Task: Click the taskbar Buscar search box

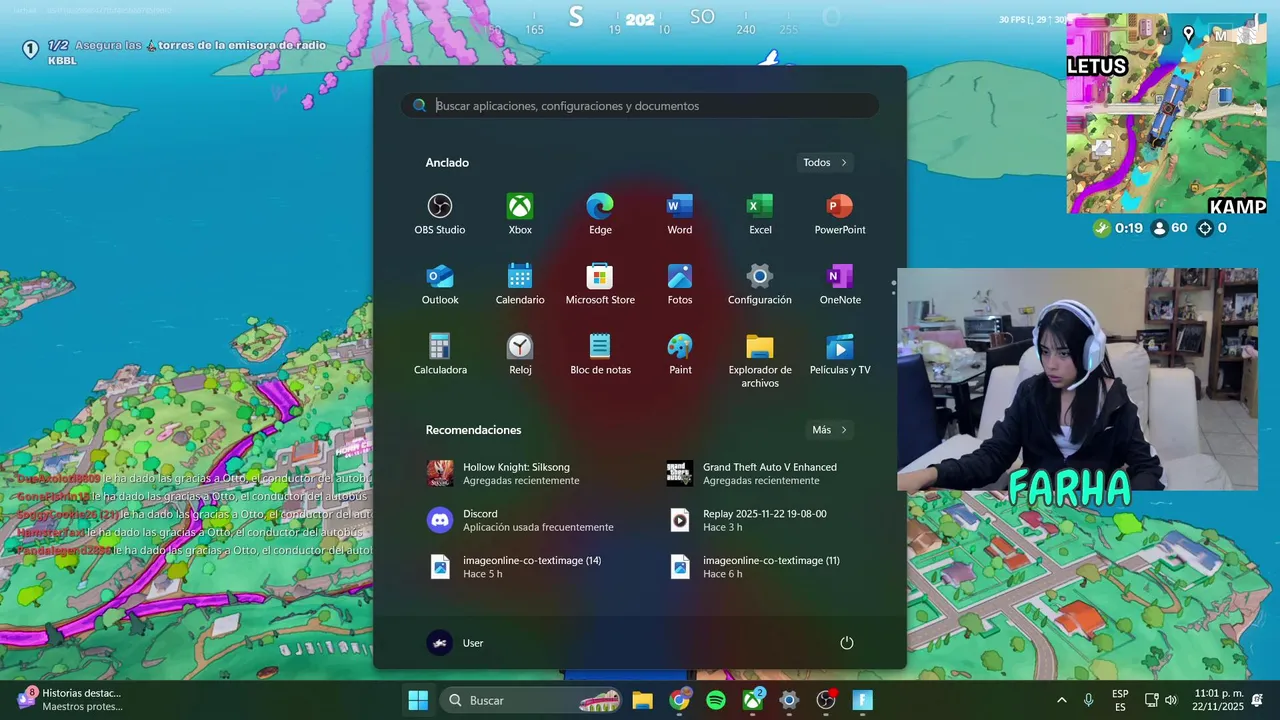Action: click(530, 700)
